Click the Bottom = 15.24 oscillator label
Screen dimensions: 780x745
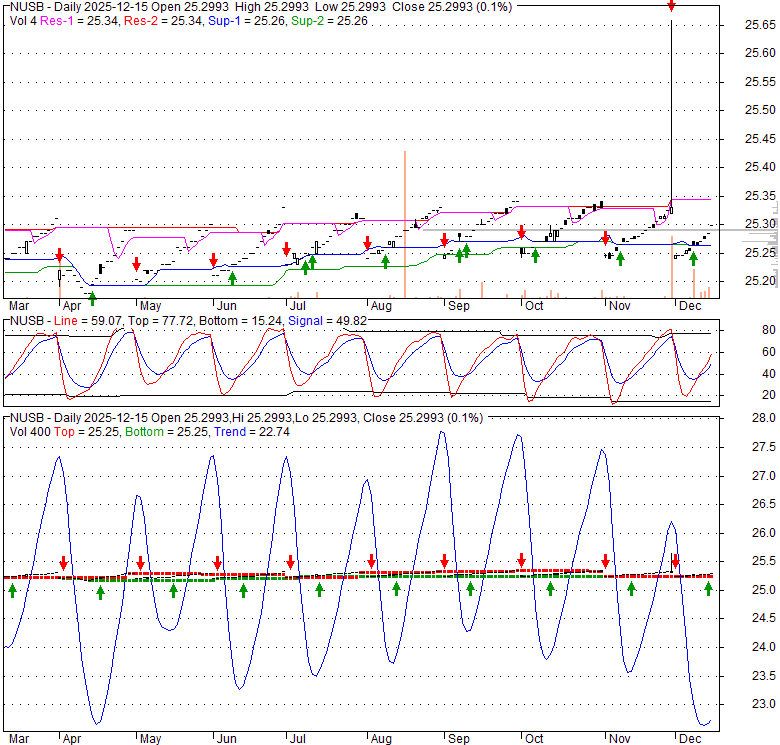236,320
